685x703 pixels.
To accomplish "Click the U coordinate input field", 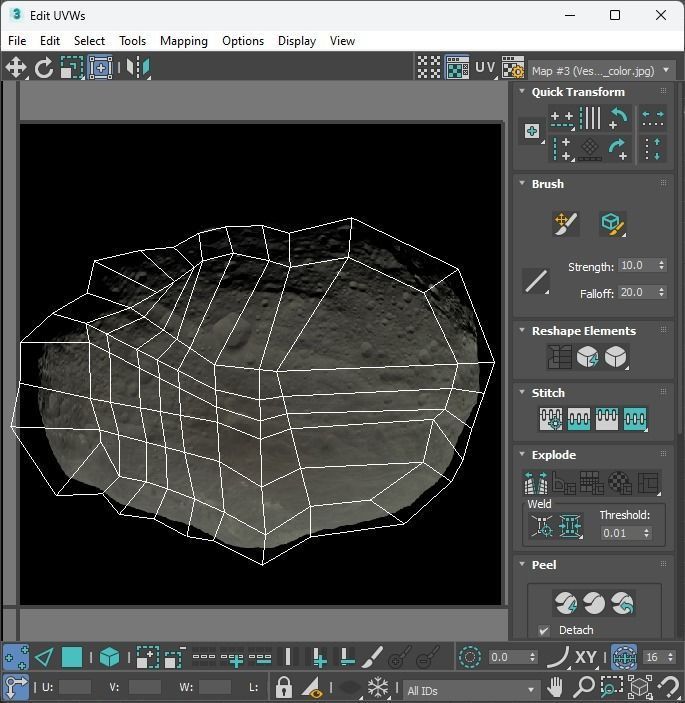I will click(75, 687).
